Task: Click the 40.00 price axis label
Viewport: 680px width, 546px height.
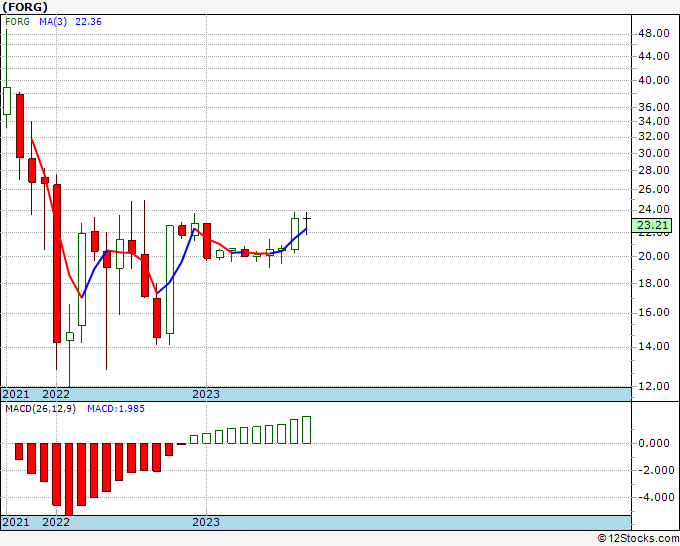Action: tap(654, 80)
